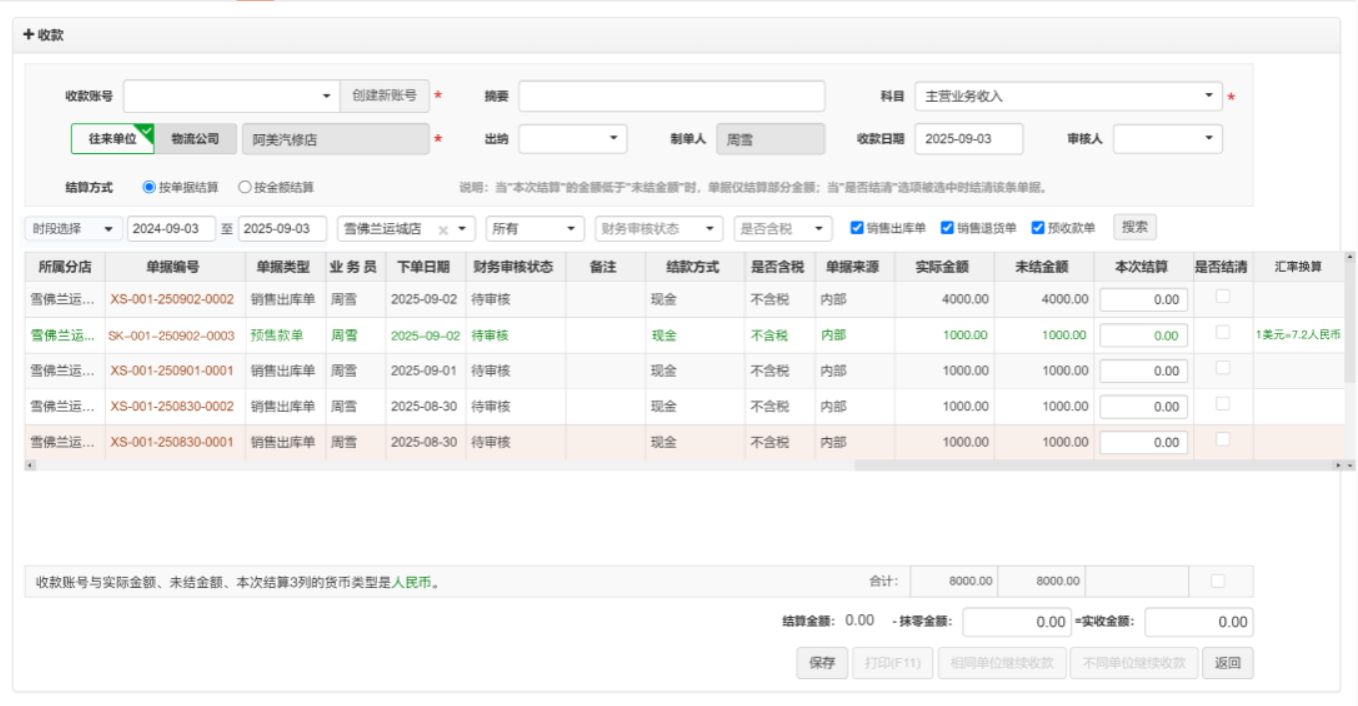
Task: Click the 搜索 button
Action: pyautogui.click(x=1134, y=228)
